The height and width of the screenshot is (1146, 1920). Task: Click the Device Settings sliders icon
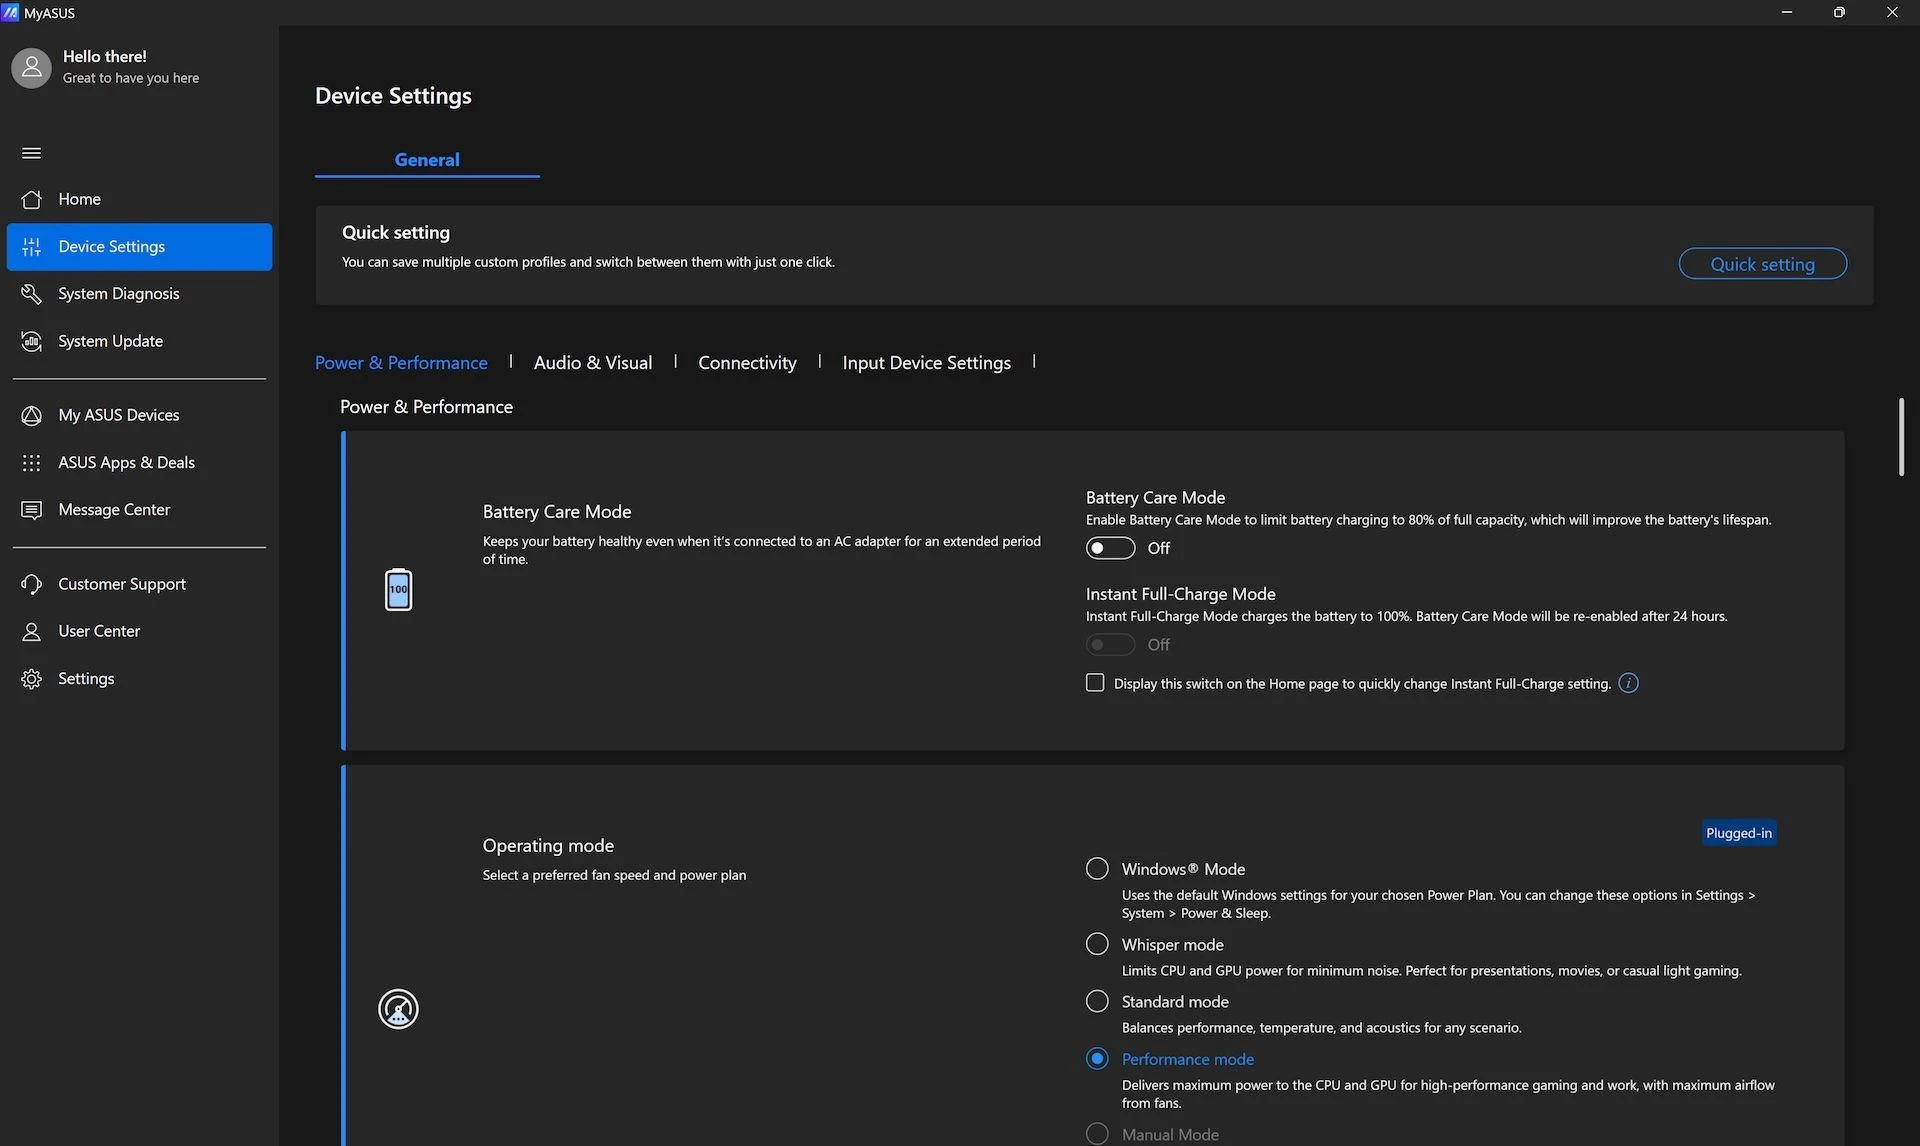[x=31, y=247]
